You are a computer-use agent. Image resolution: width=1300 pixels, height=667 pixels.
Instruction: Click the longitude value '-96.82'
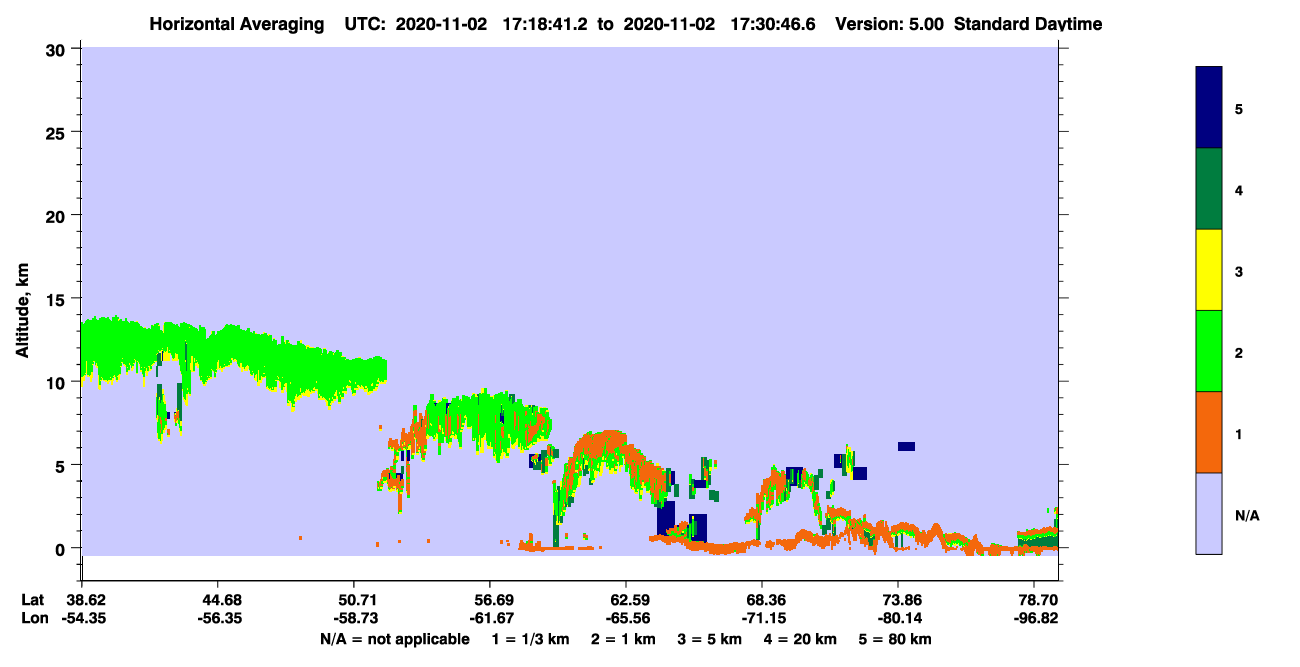(1035, 618)
